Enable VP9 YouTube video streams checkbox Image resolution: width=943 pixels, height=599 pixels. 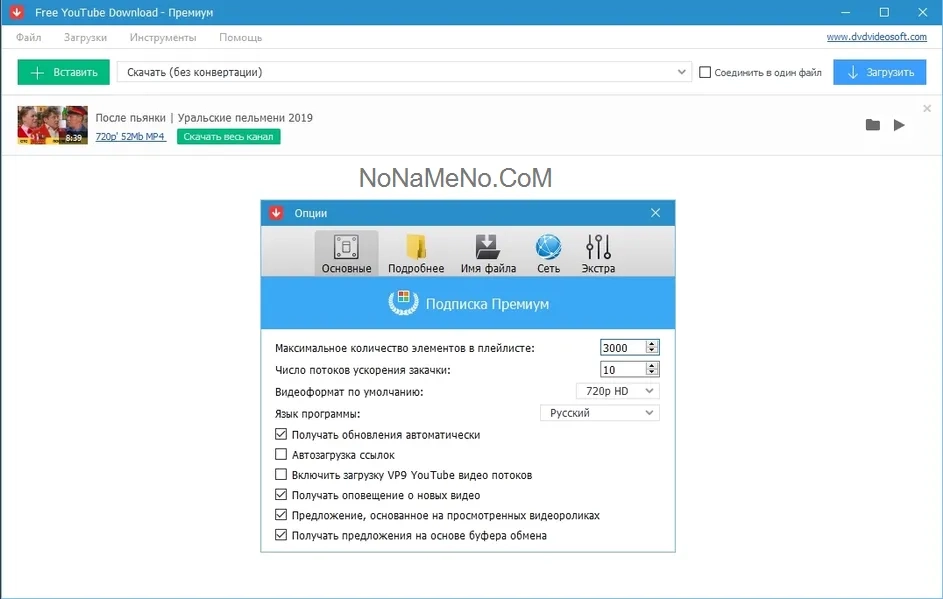tap(281, 475)
